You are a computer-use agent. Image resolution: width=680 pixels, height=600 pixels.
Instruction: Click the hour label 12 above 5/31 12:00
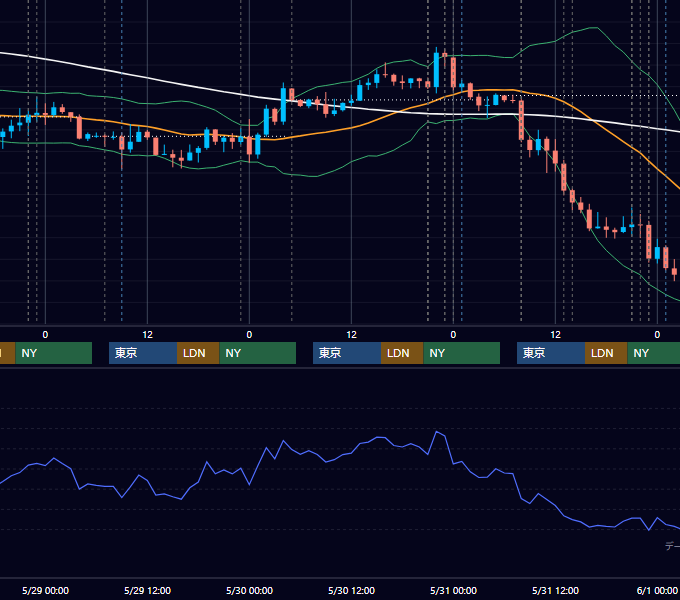point(556,335)
